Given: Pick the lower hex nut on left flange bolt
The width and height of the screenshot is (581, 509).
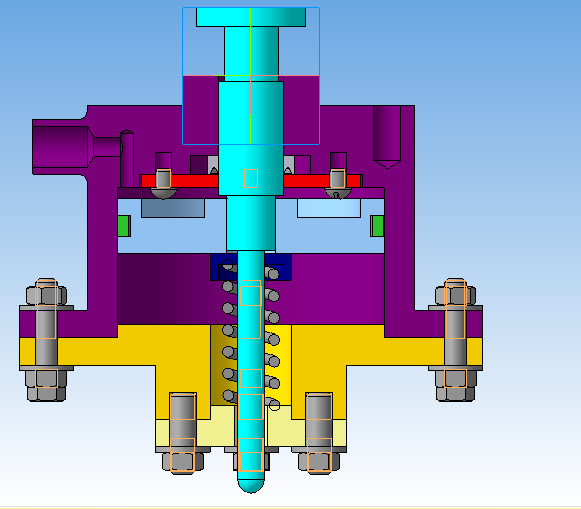Looking at the screenshot, I should (x=47, y=385).
